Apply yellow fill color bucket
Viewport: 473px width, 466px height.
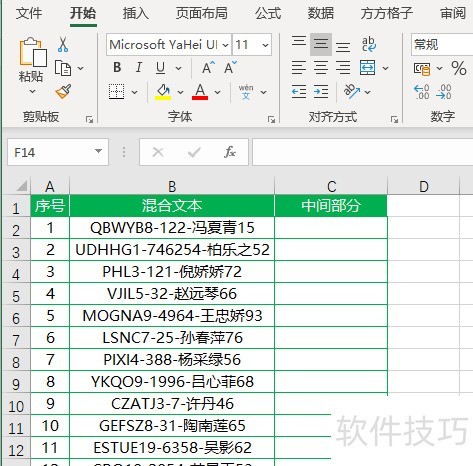[163, 92]
